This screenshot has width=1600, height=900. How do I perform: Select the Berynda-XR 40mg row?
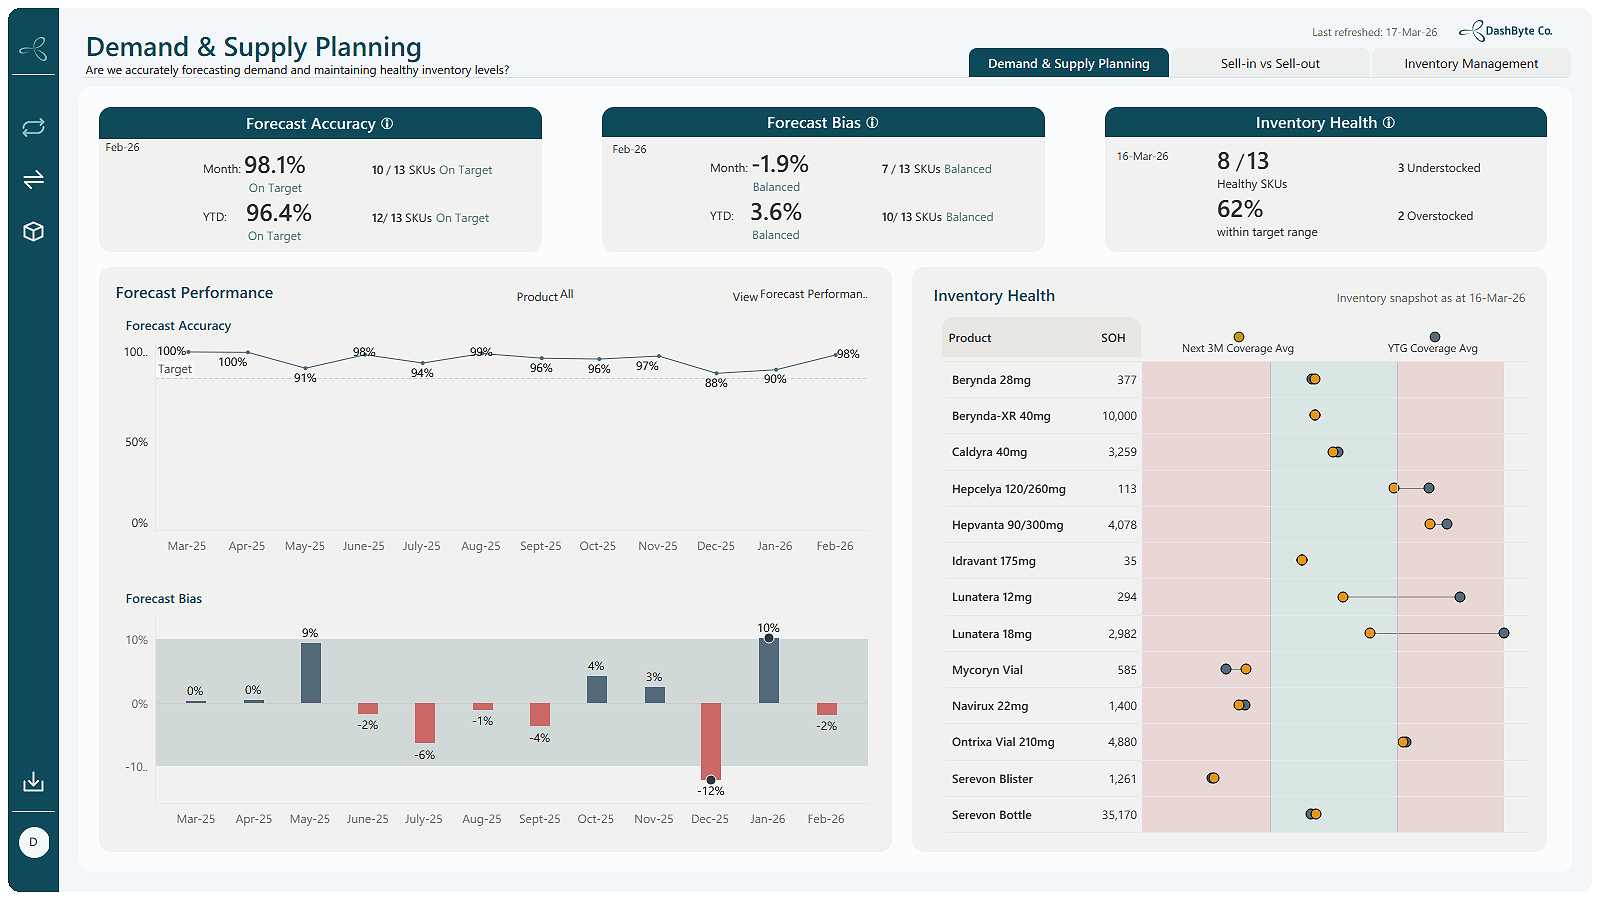pyautogui.click(x=1235, y=416)
